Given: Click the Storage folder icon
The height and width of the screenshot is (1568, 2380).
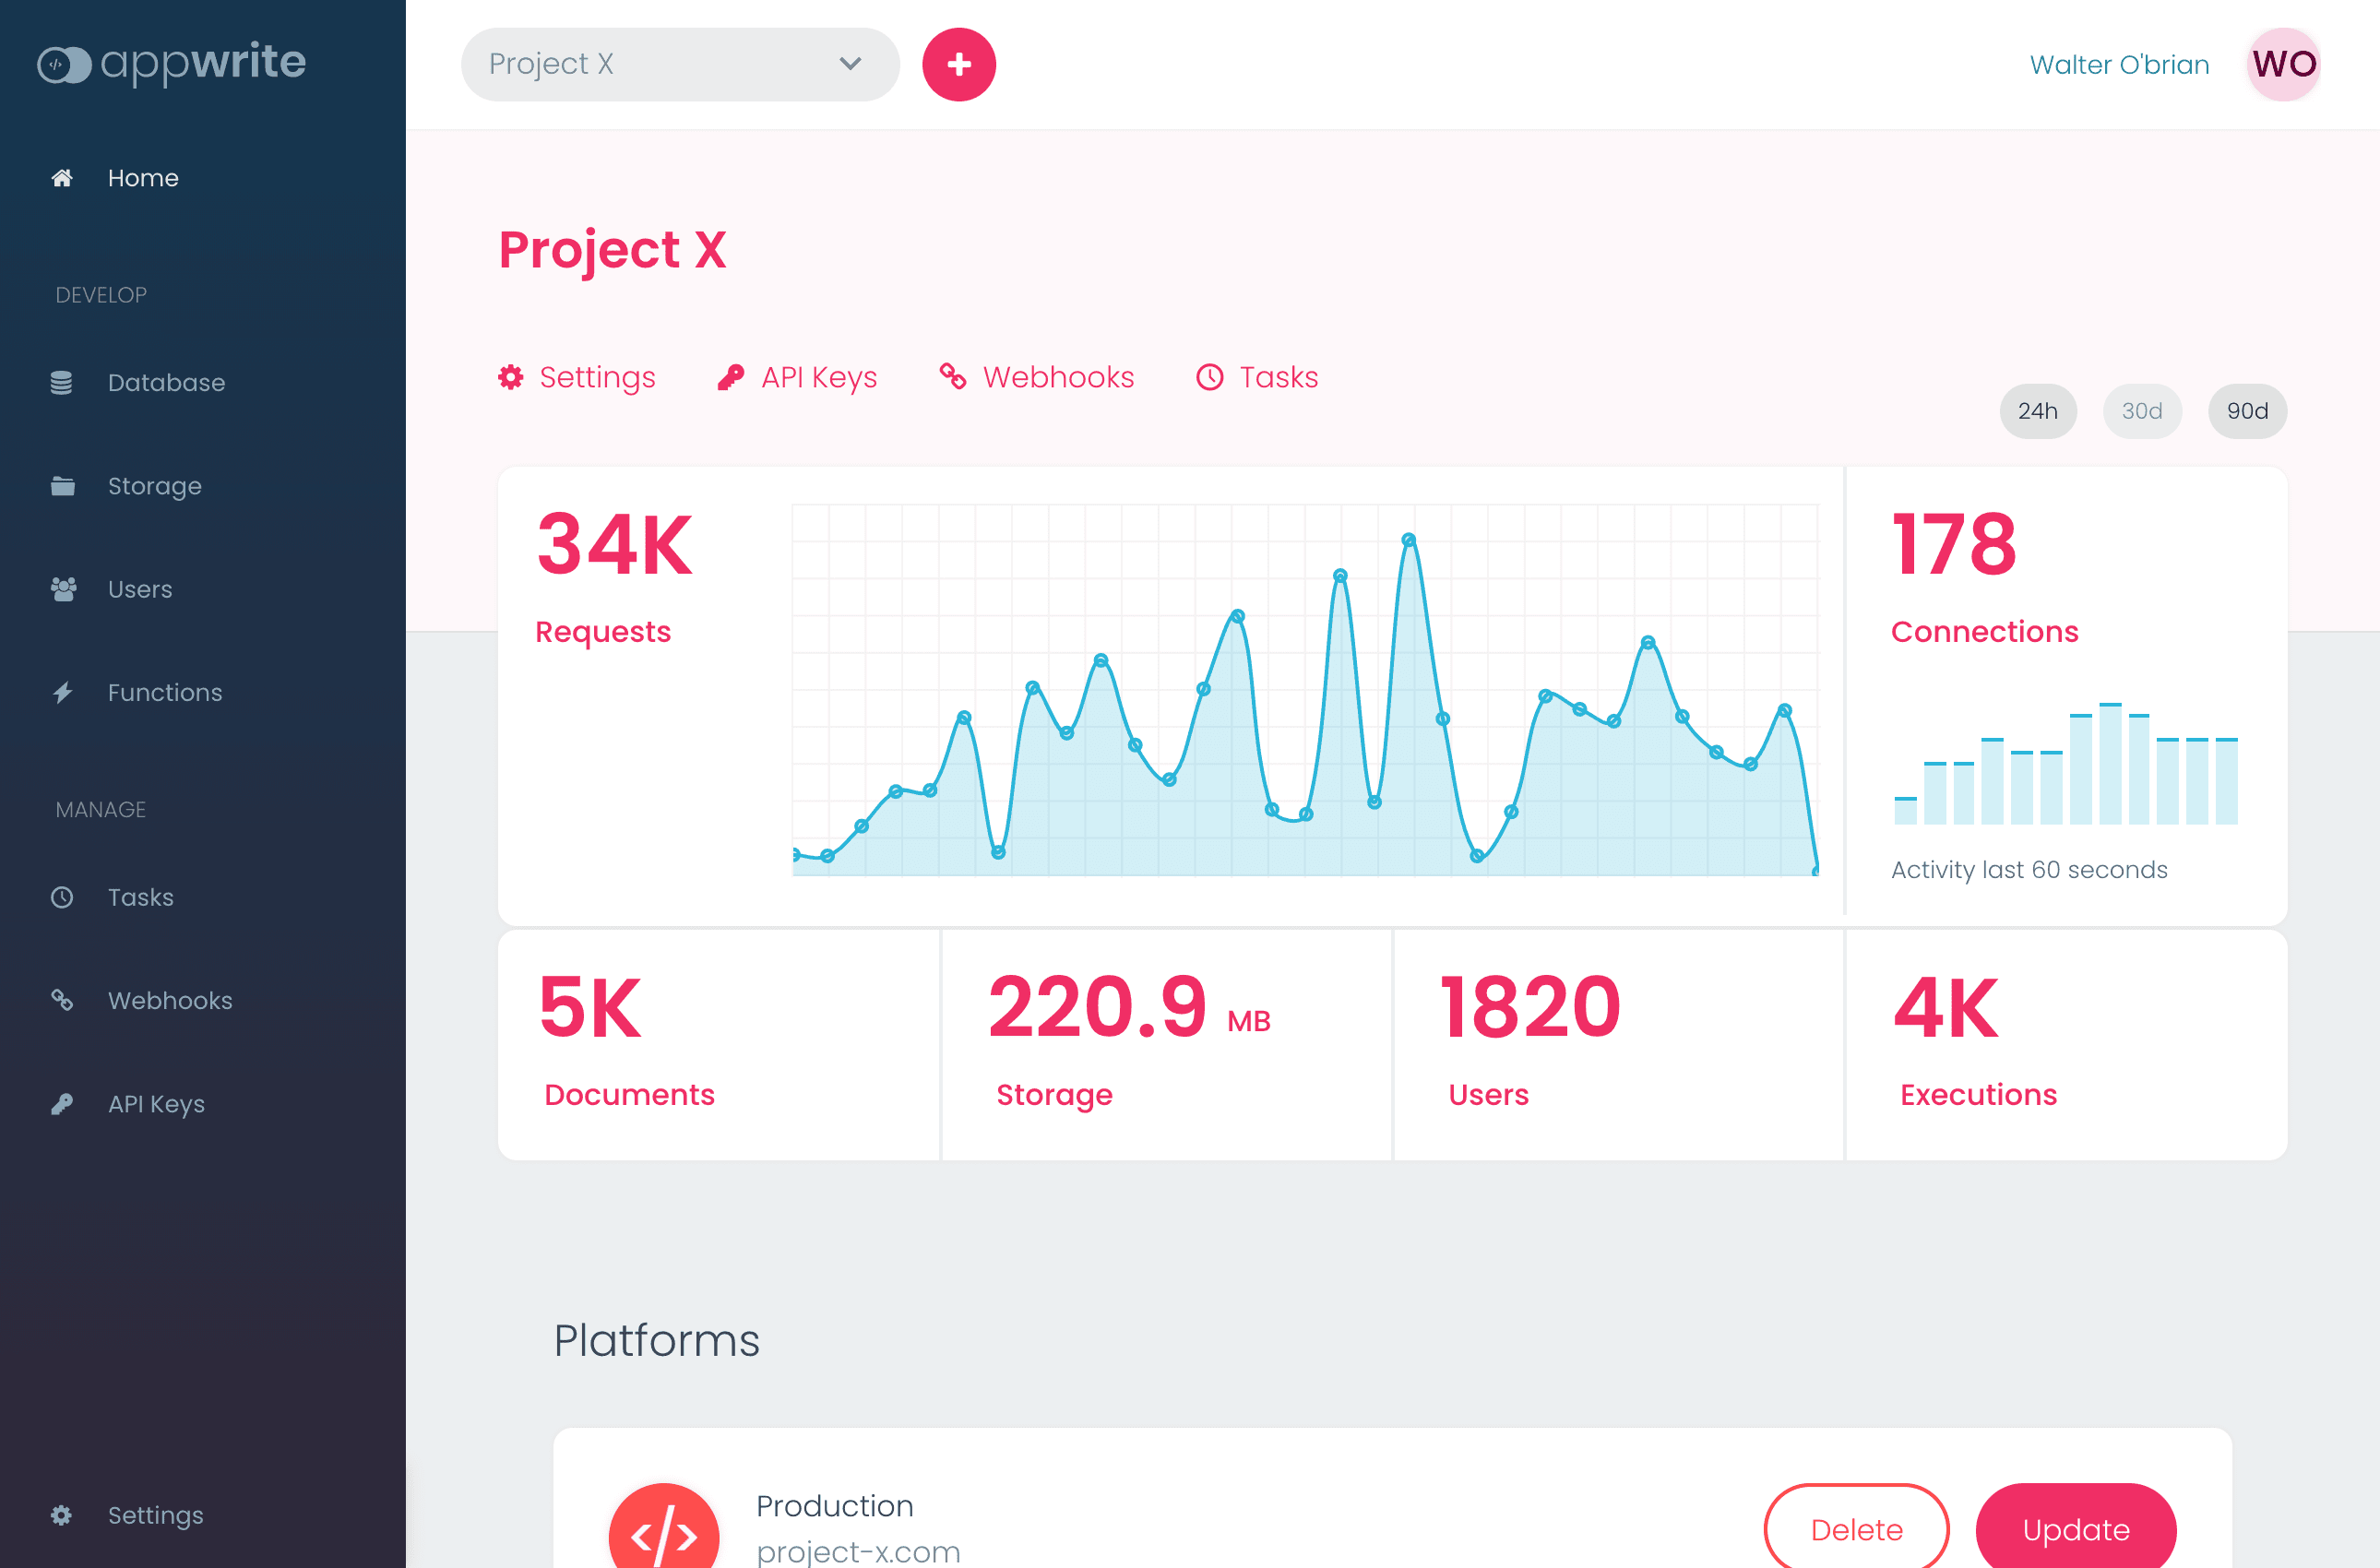Looking at the screenshot, I should 62,486.
